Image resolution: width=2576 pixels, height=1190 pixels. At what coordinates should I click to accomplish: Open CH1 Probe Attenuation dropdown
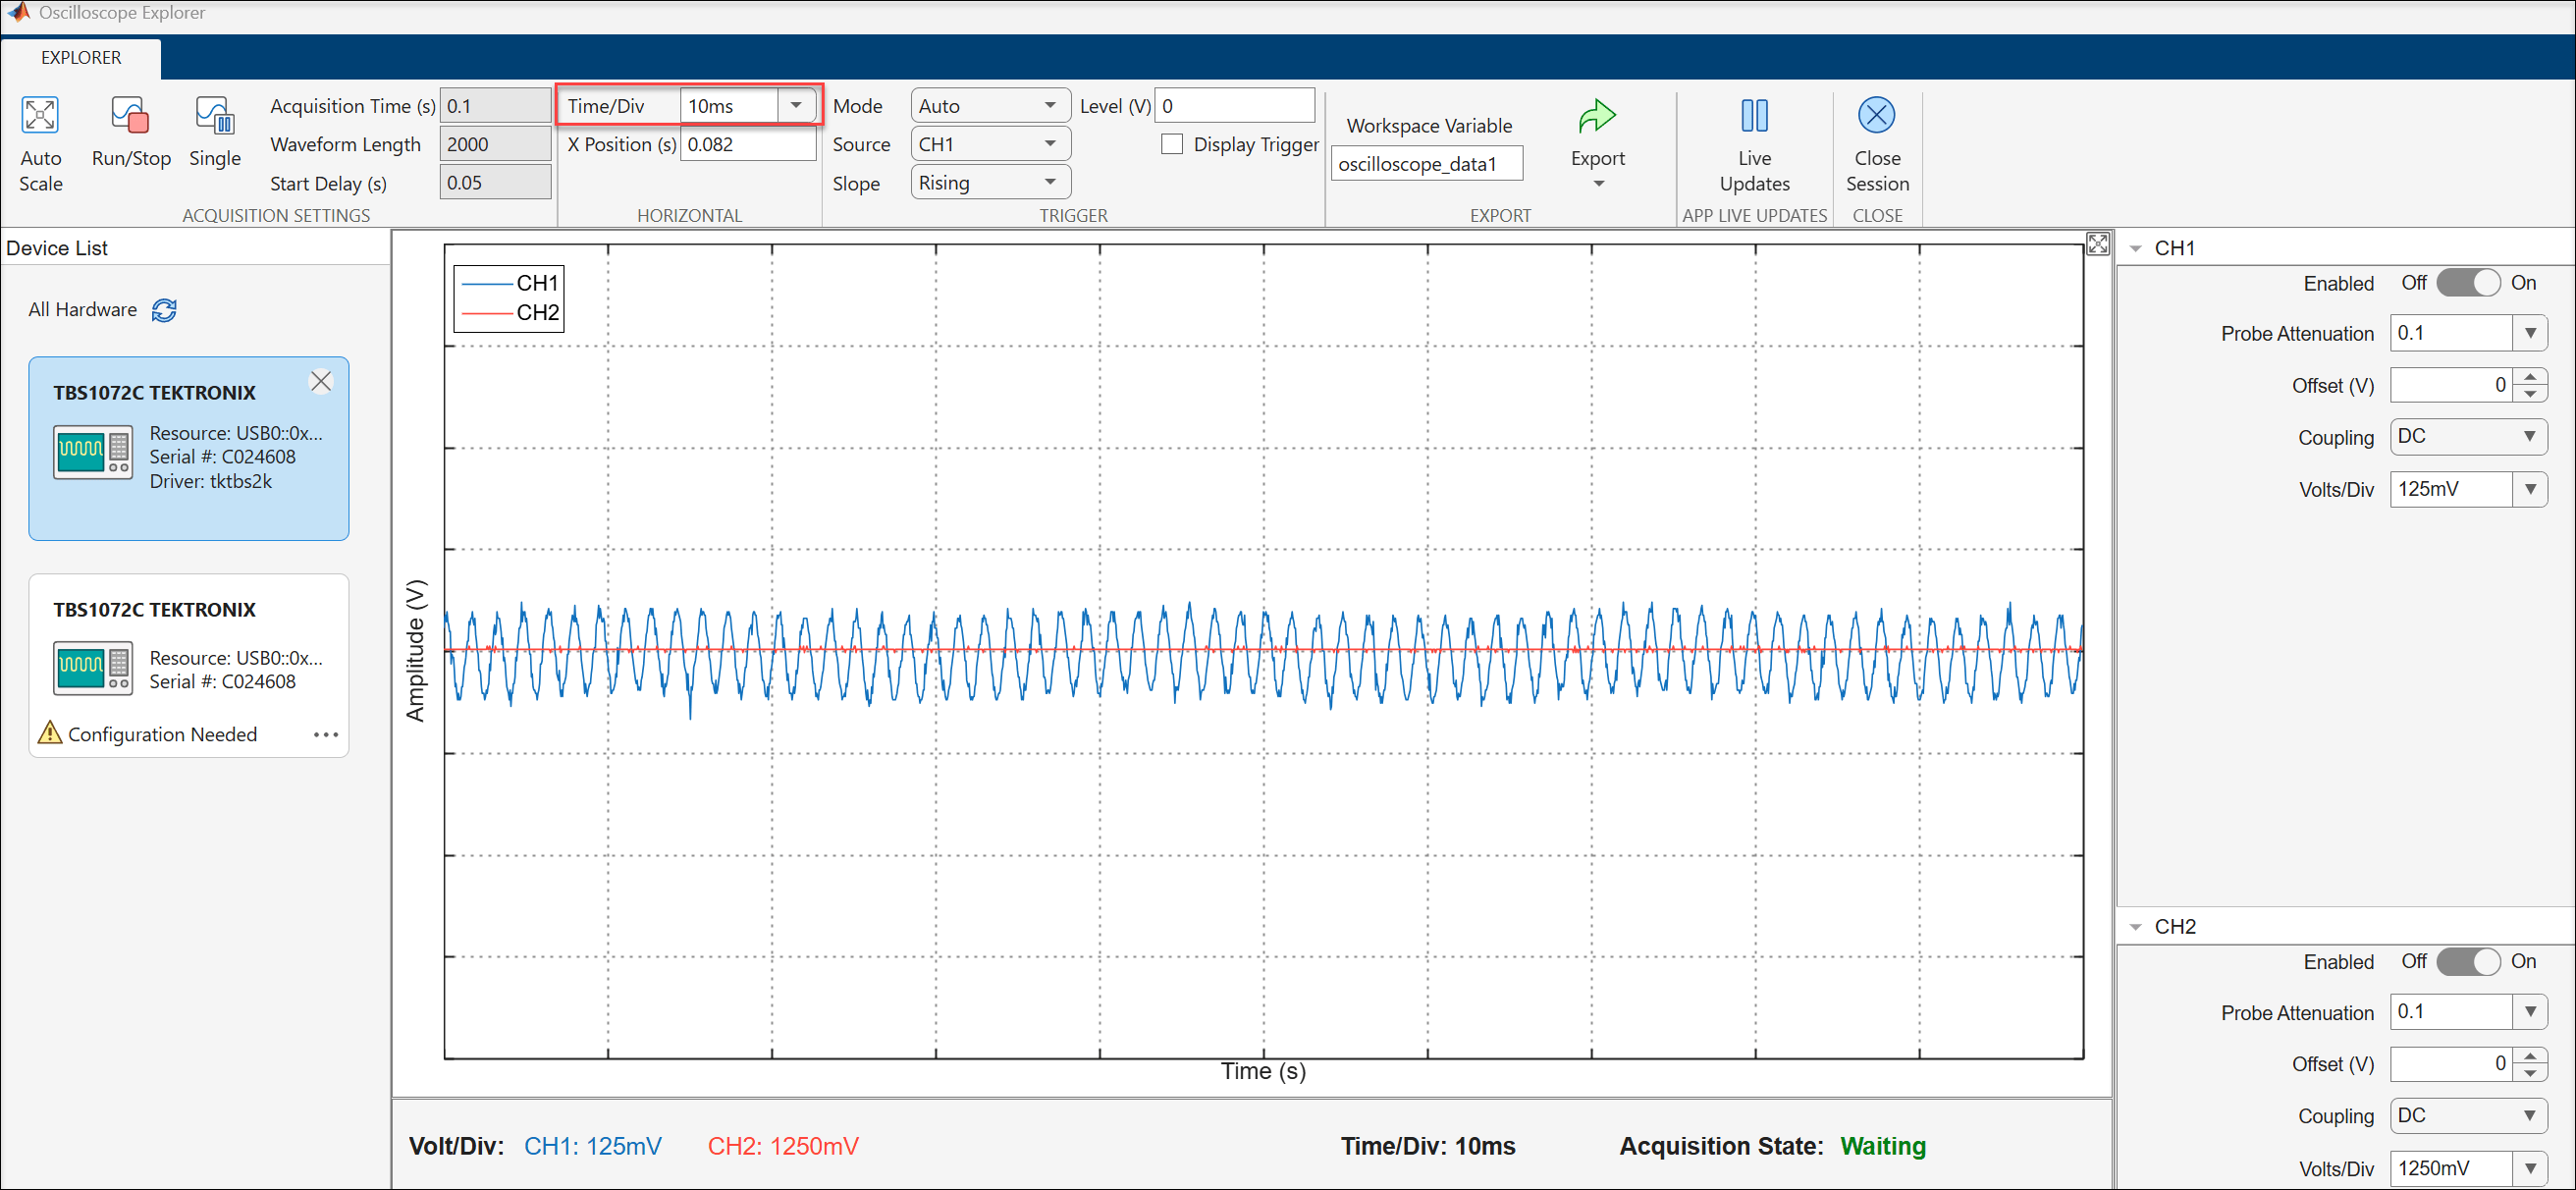tap(2529, 333)
